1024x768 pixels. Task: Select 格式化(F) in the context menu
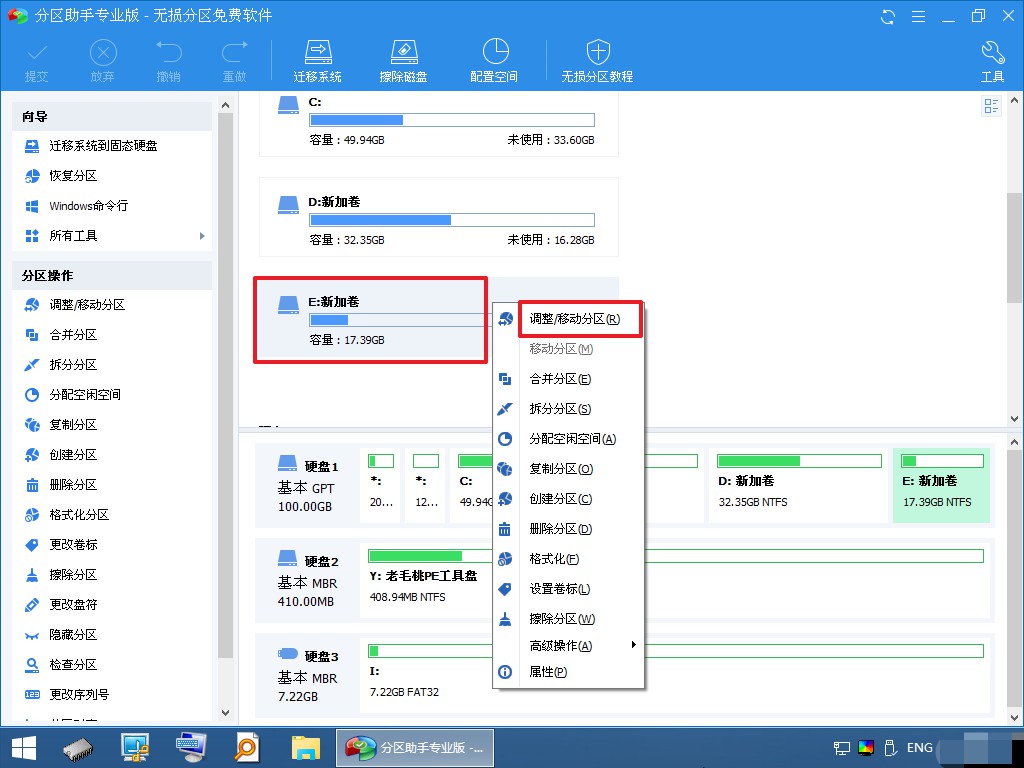click(568, 559)
